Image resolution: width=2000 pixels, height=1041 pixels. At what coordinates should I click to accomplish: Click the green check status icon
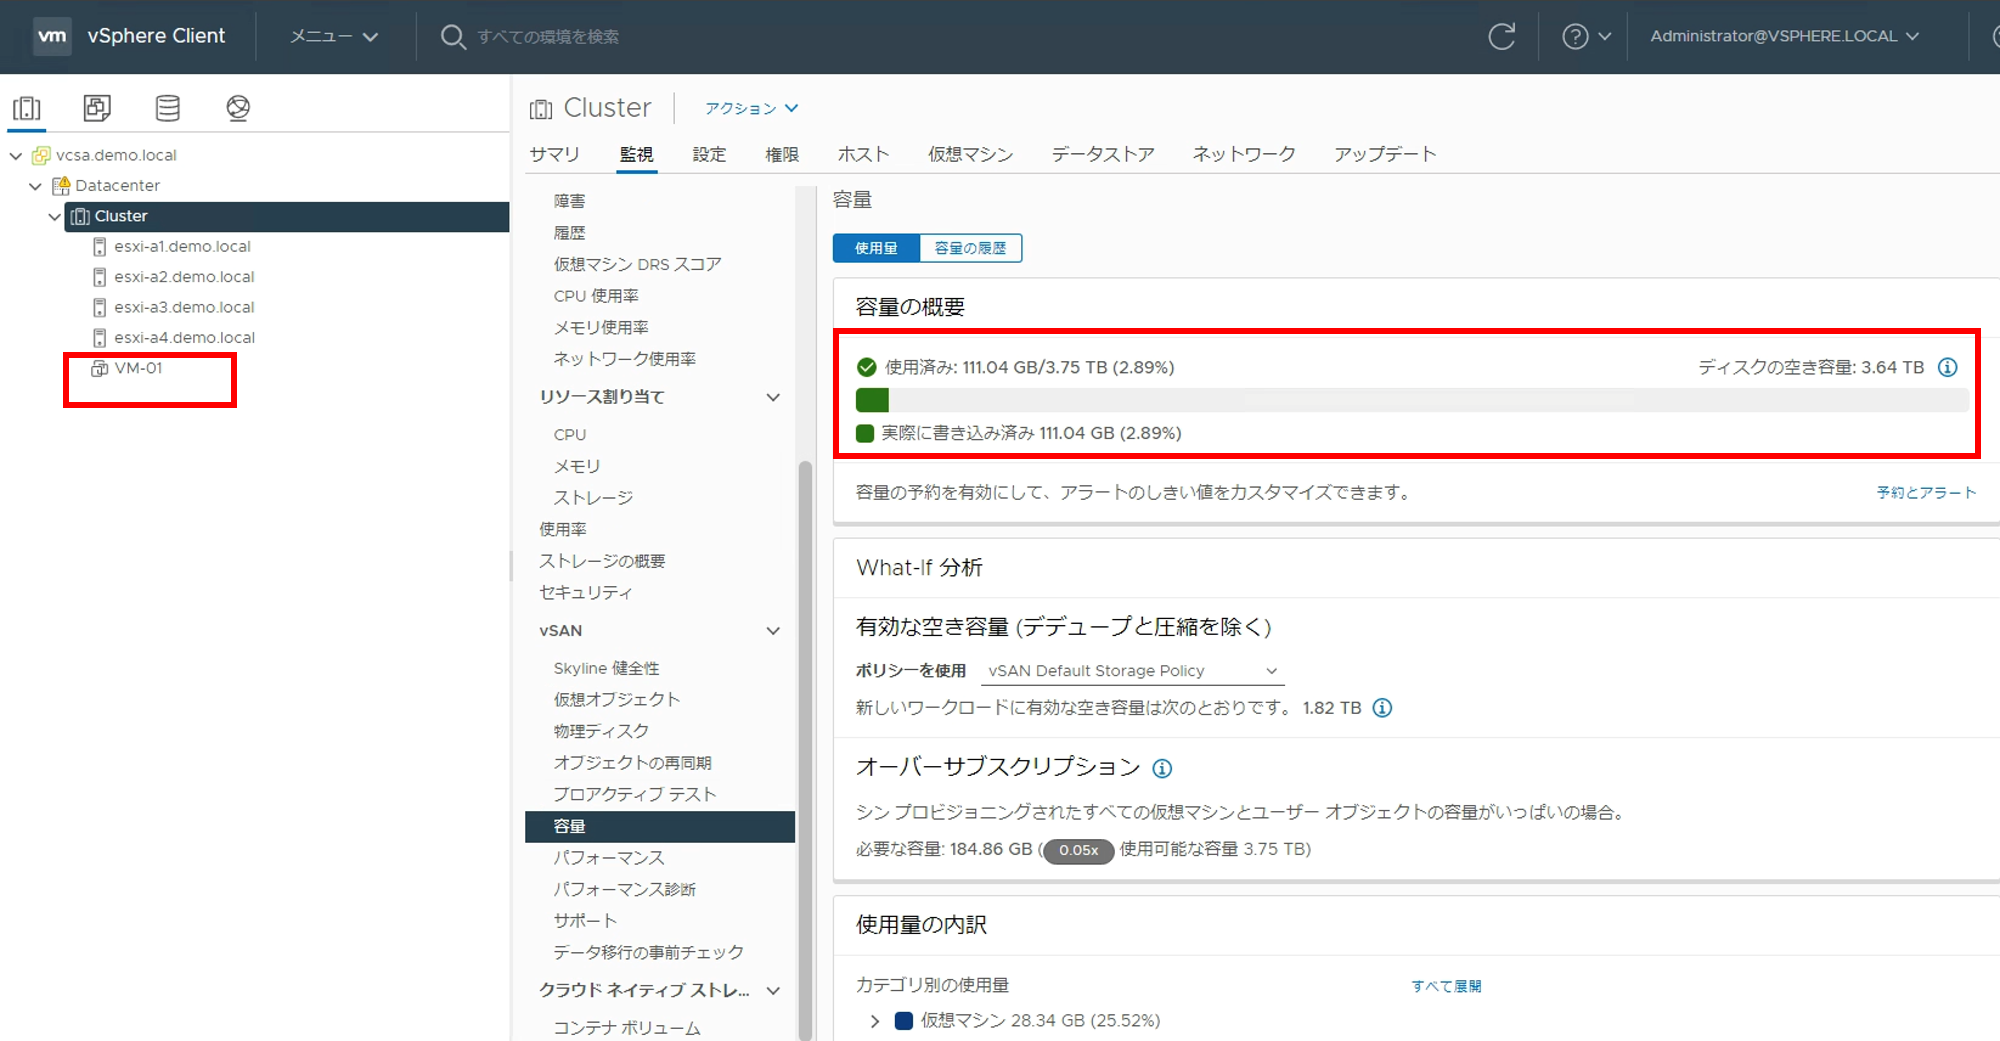pos(866,367)
